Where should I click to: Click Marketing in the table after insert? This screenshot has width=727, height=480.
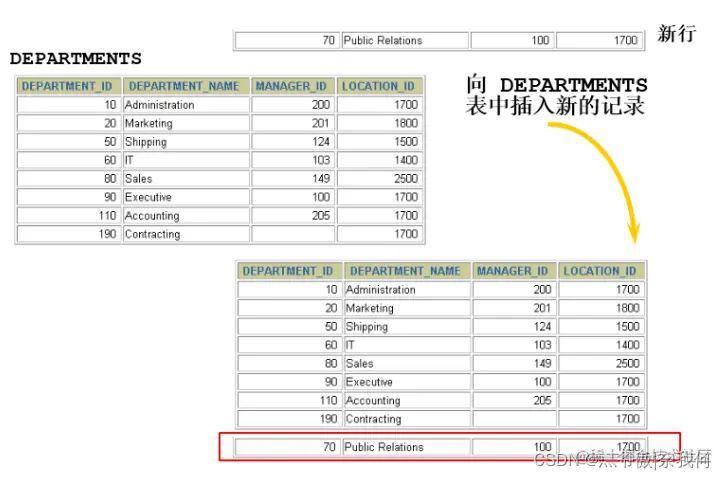[370, 308]
